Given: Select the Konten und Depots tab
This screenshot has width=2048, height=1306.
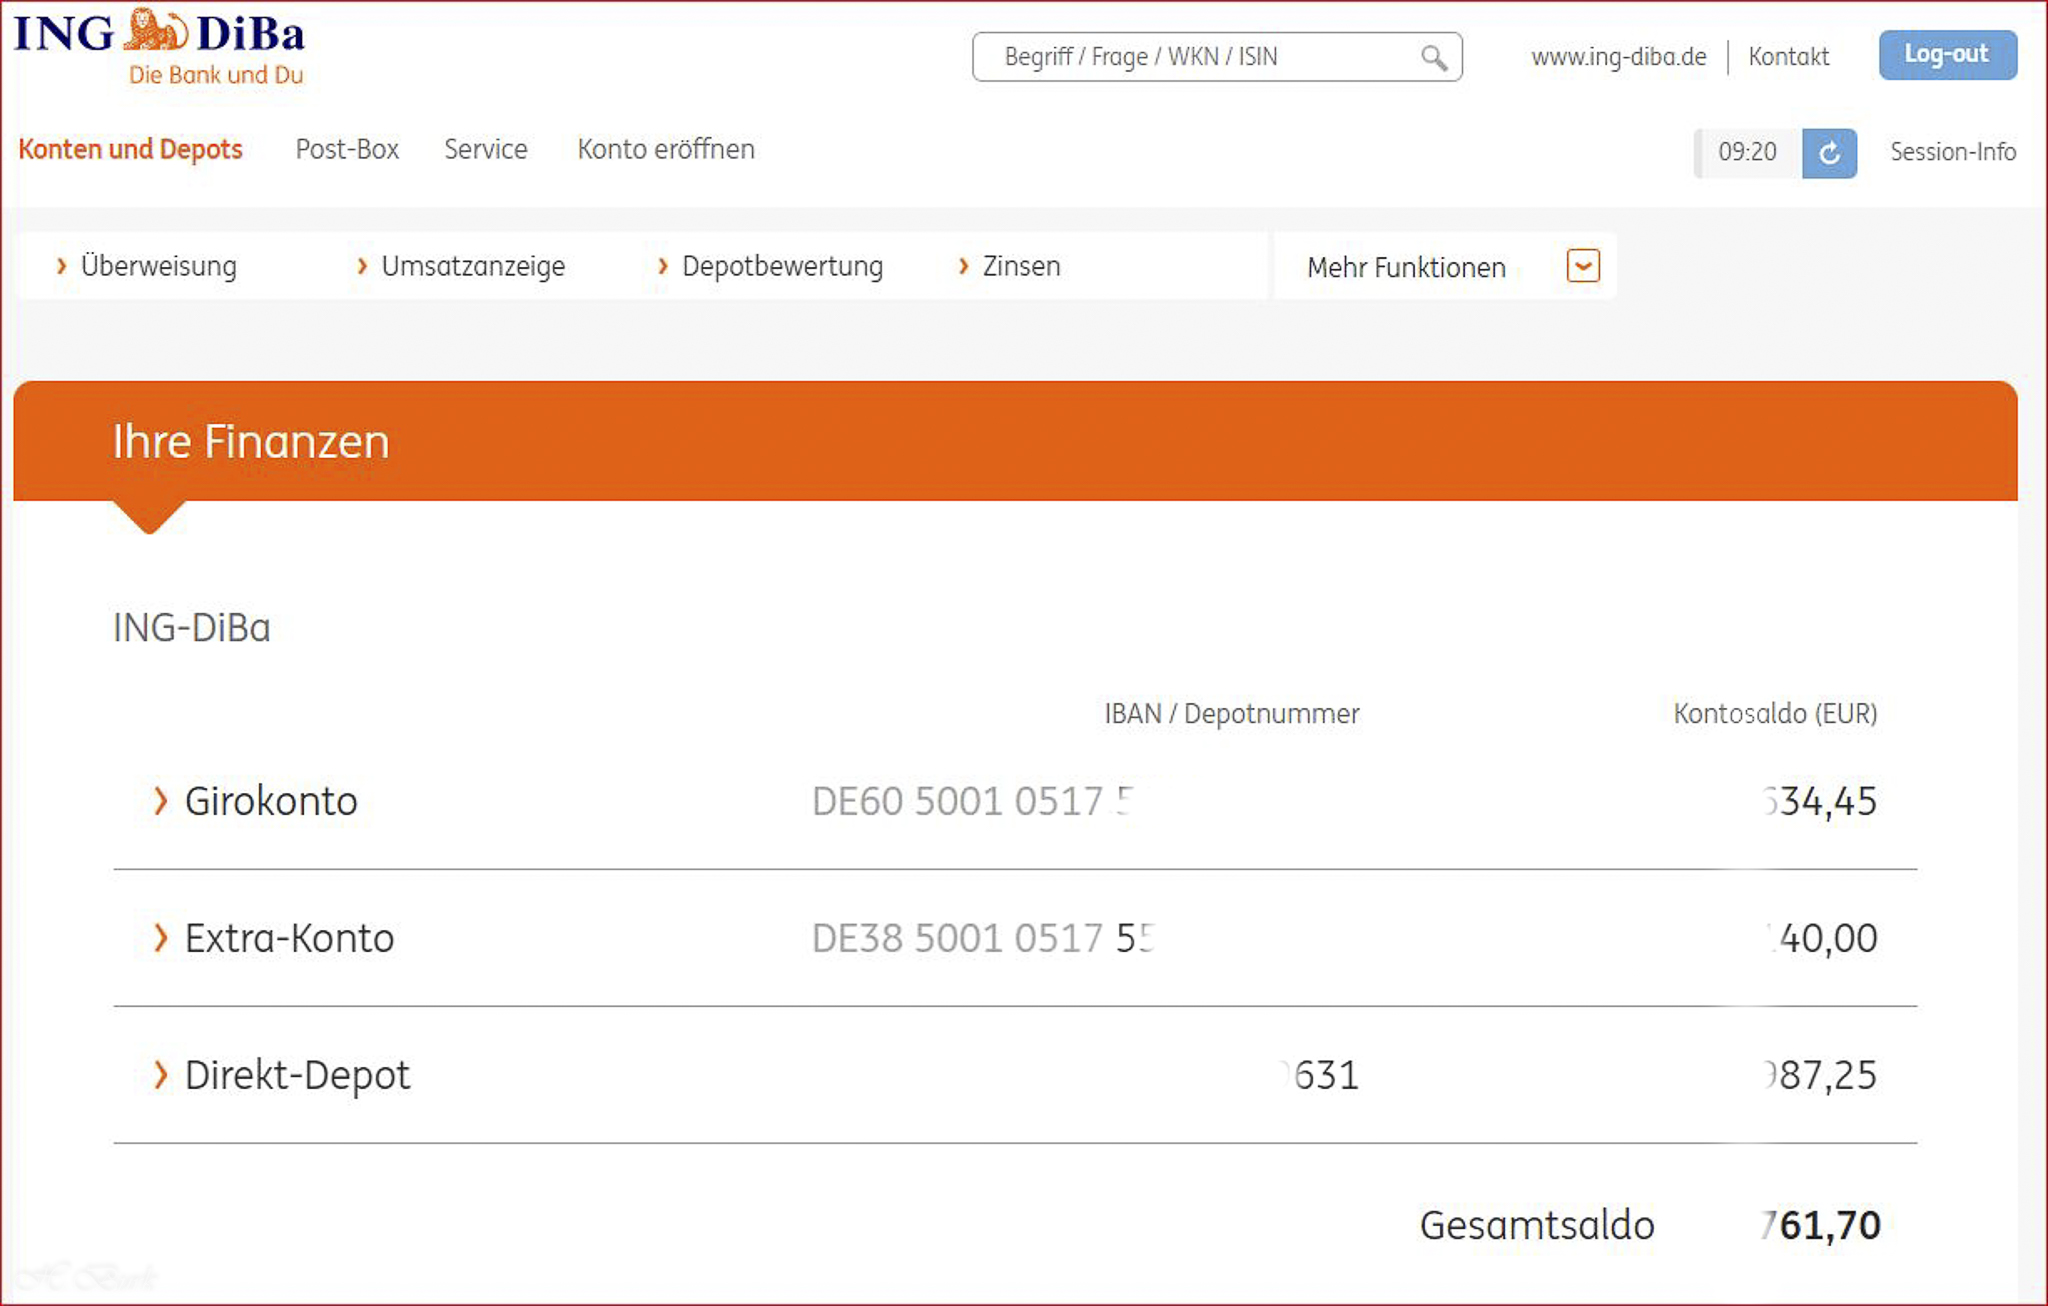Looking at the screenshot, I should 130,150.
